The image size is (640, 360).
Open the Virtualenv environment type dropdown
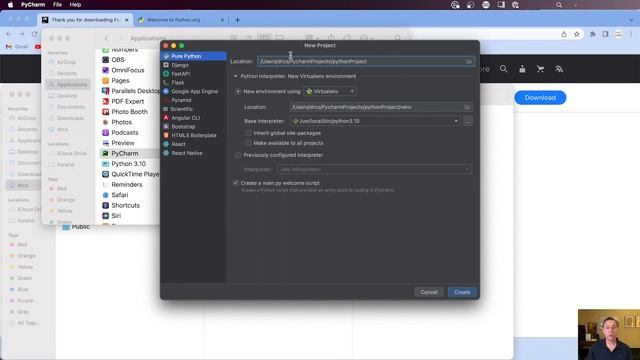(x=330, y=91)
